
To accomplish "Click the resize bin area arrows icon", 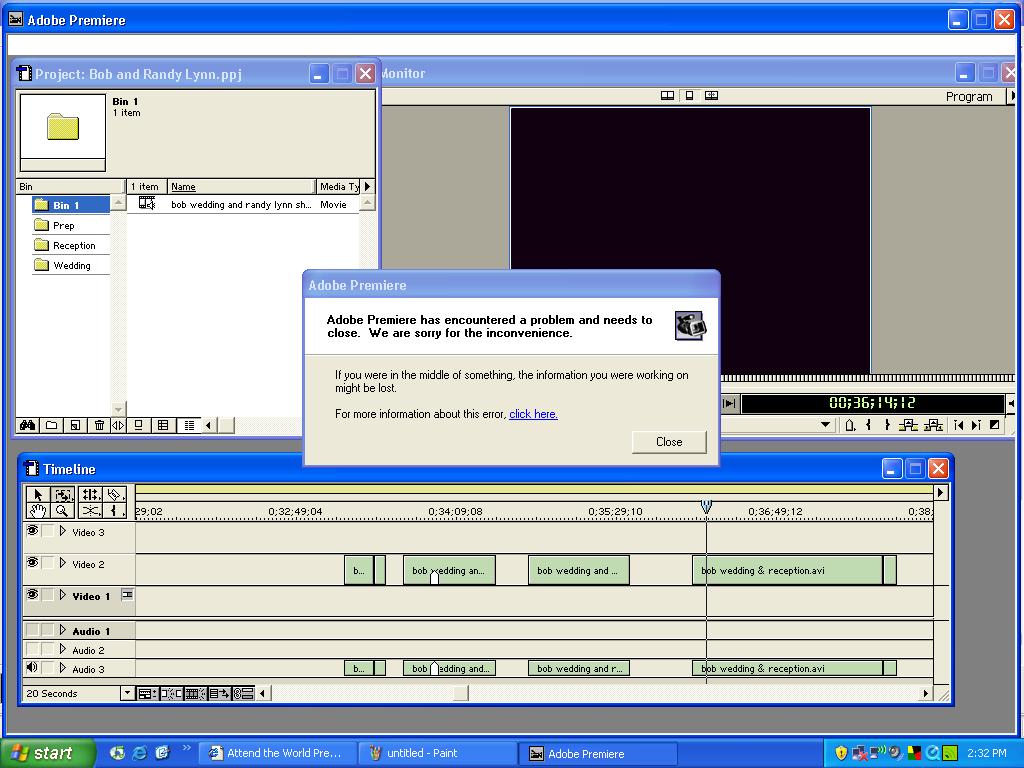I will pos(118,425).
